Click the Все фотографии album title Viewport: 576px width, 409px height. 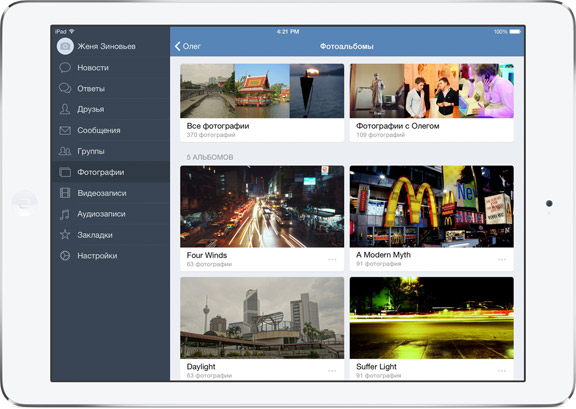tap(218, 126)
